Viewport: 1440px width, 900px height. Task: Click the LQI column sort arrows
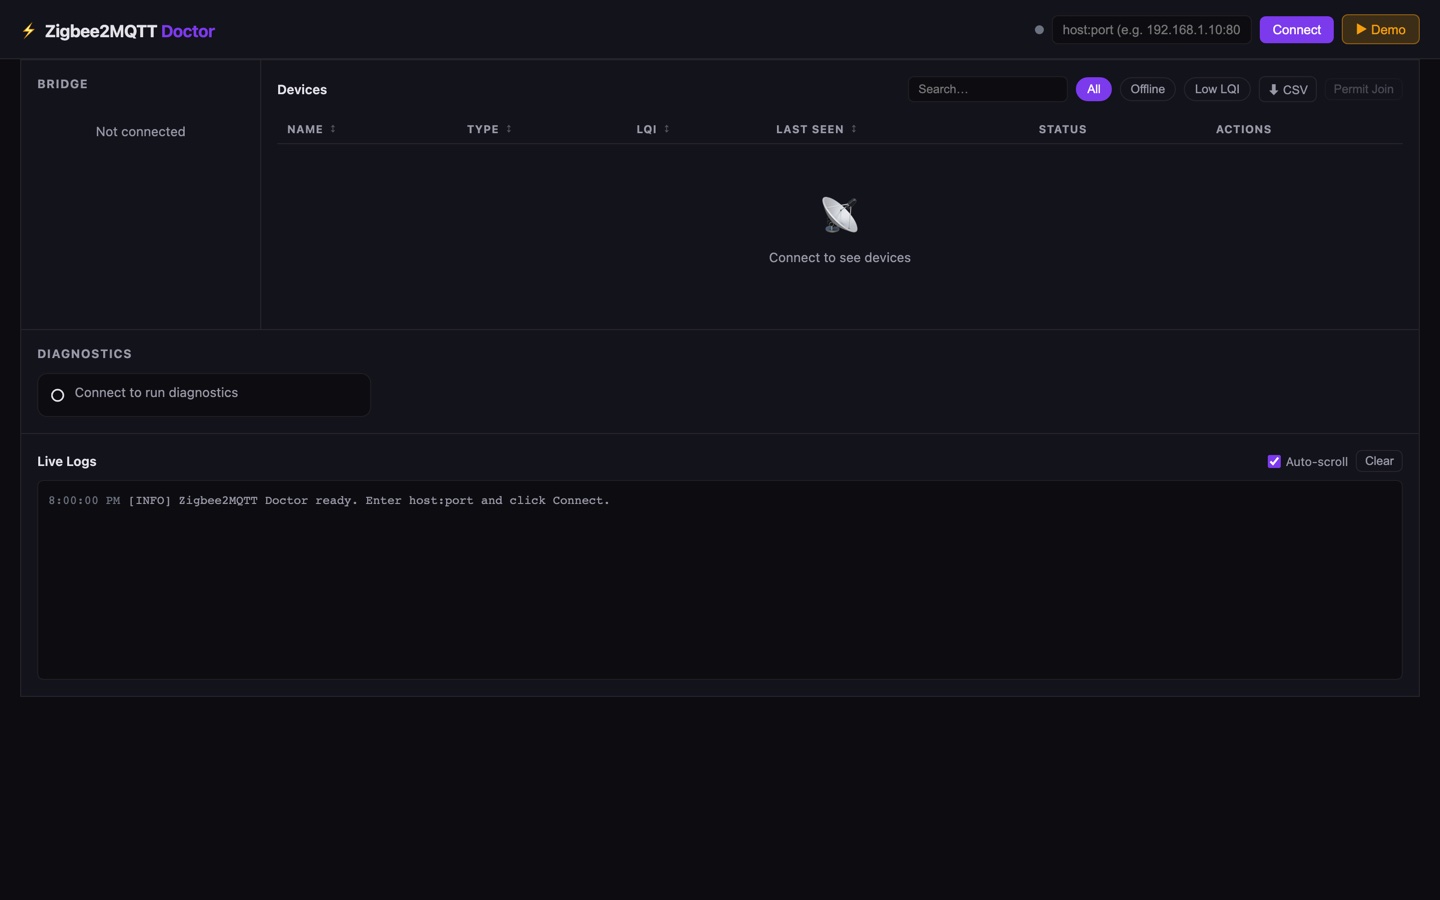click(x=666, y=129)
